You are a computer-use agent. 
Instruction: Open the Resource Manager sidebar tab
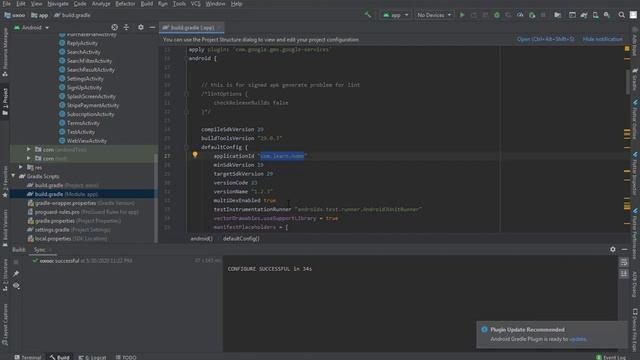5,52
